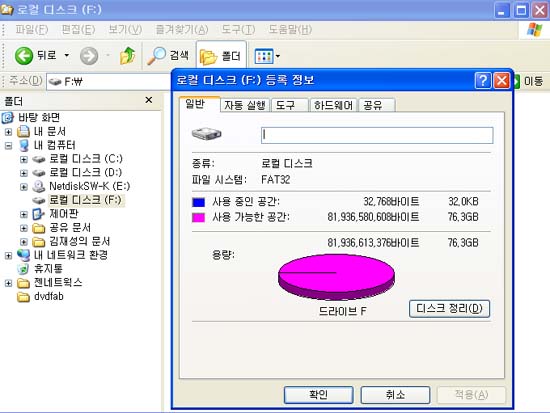Screen dimensions: 550x413
Task: Click the 디스크 정리(D) button
Action: [449, 309]
